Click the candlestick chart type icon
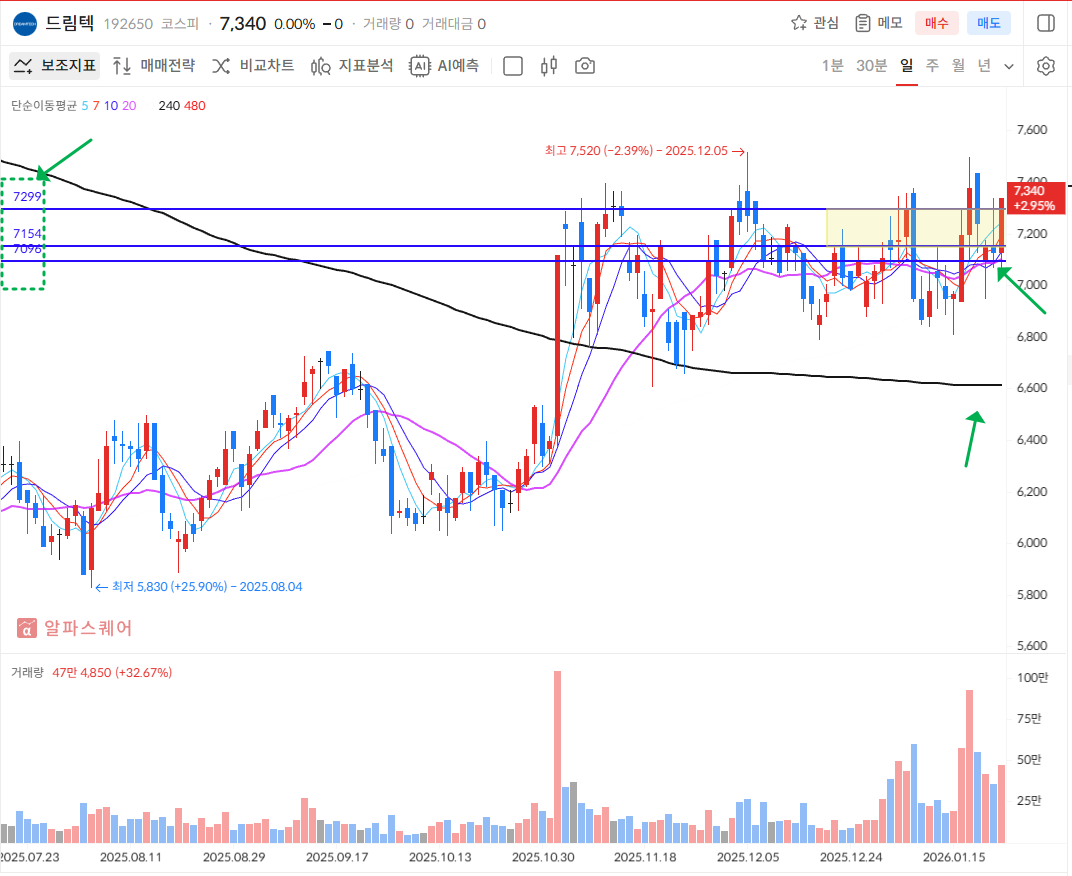Screen dimensions: 1072x876 (548, 66)
